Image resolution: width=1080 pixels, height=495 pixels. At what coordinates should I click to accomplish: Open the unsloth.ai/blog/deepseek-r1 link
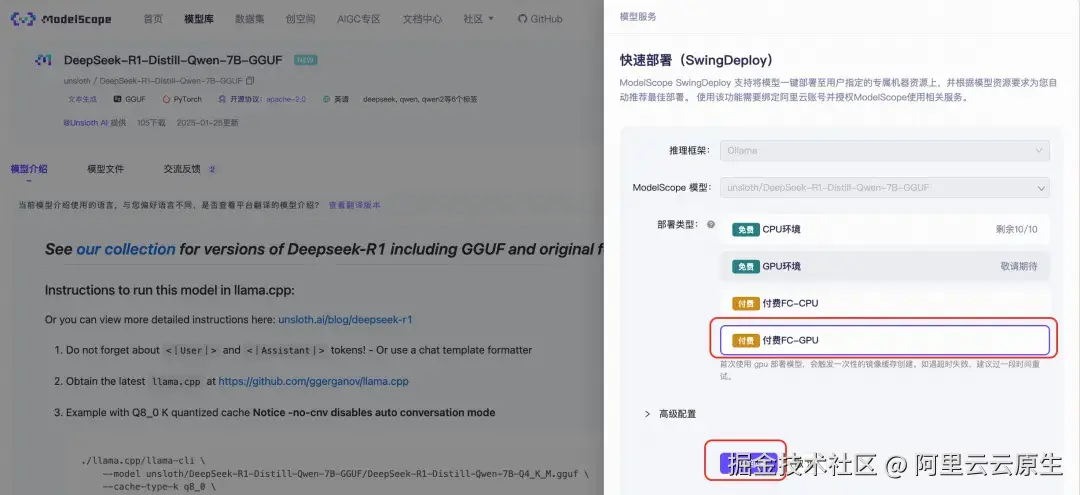tap(345, 319)
